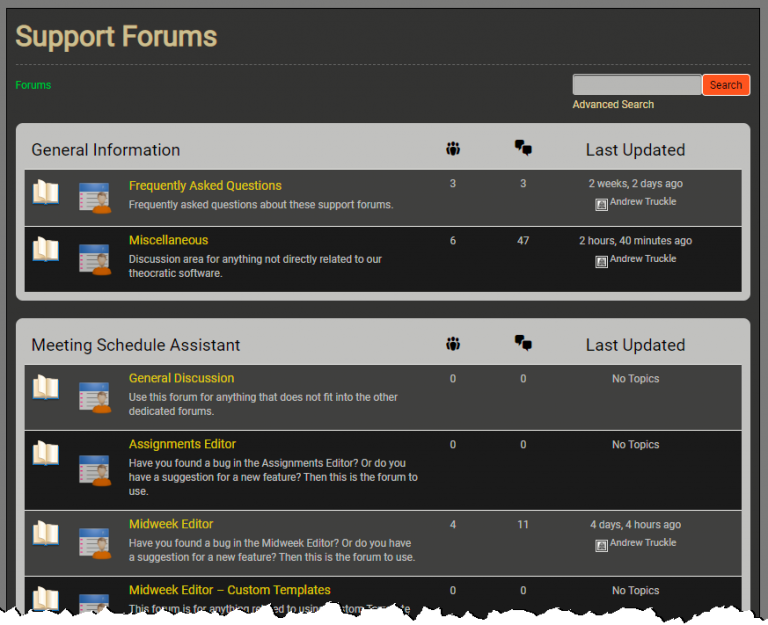Open the Midweek Editor – Custom Templates forum
This screenshot has width=768, height=625.
229,590
